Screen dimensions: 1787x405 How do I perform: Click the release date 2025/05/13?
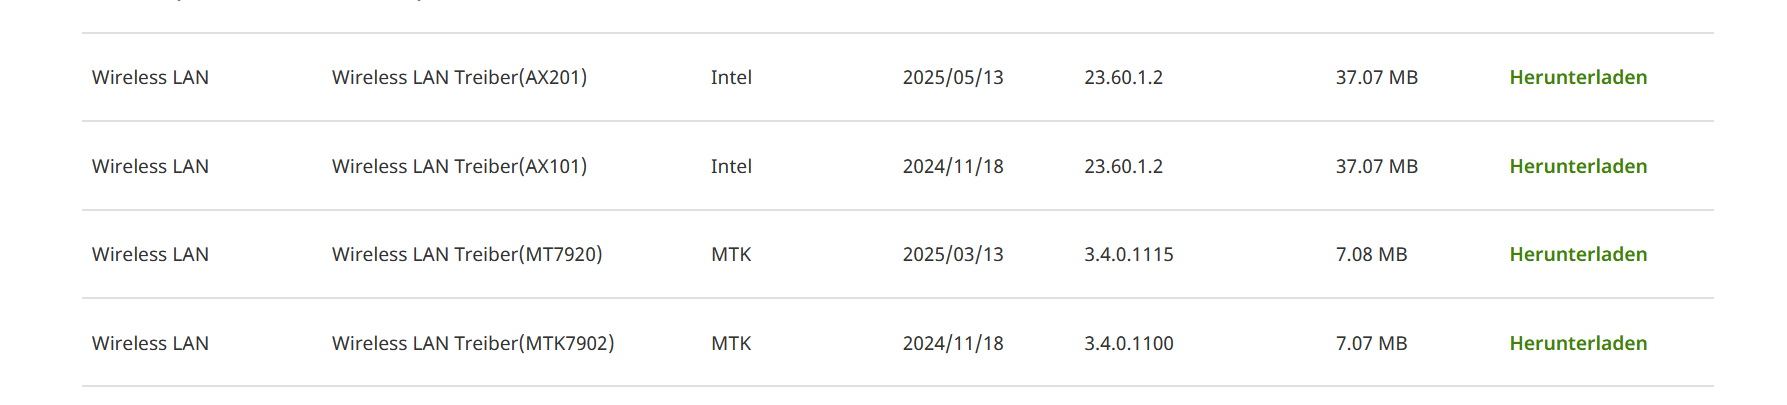(x=953, y=77)
